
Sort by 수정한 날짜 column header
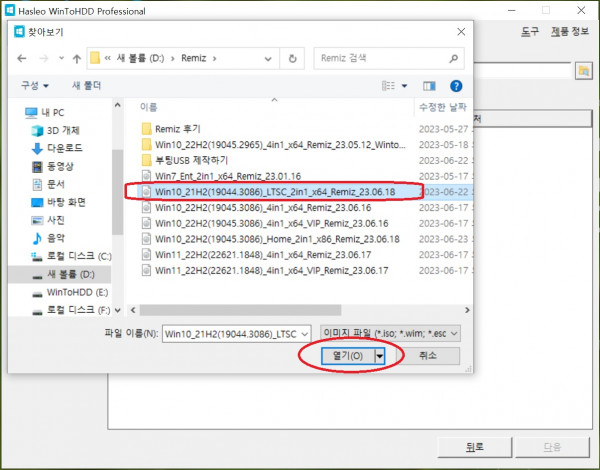(x=443, y=107)
